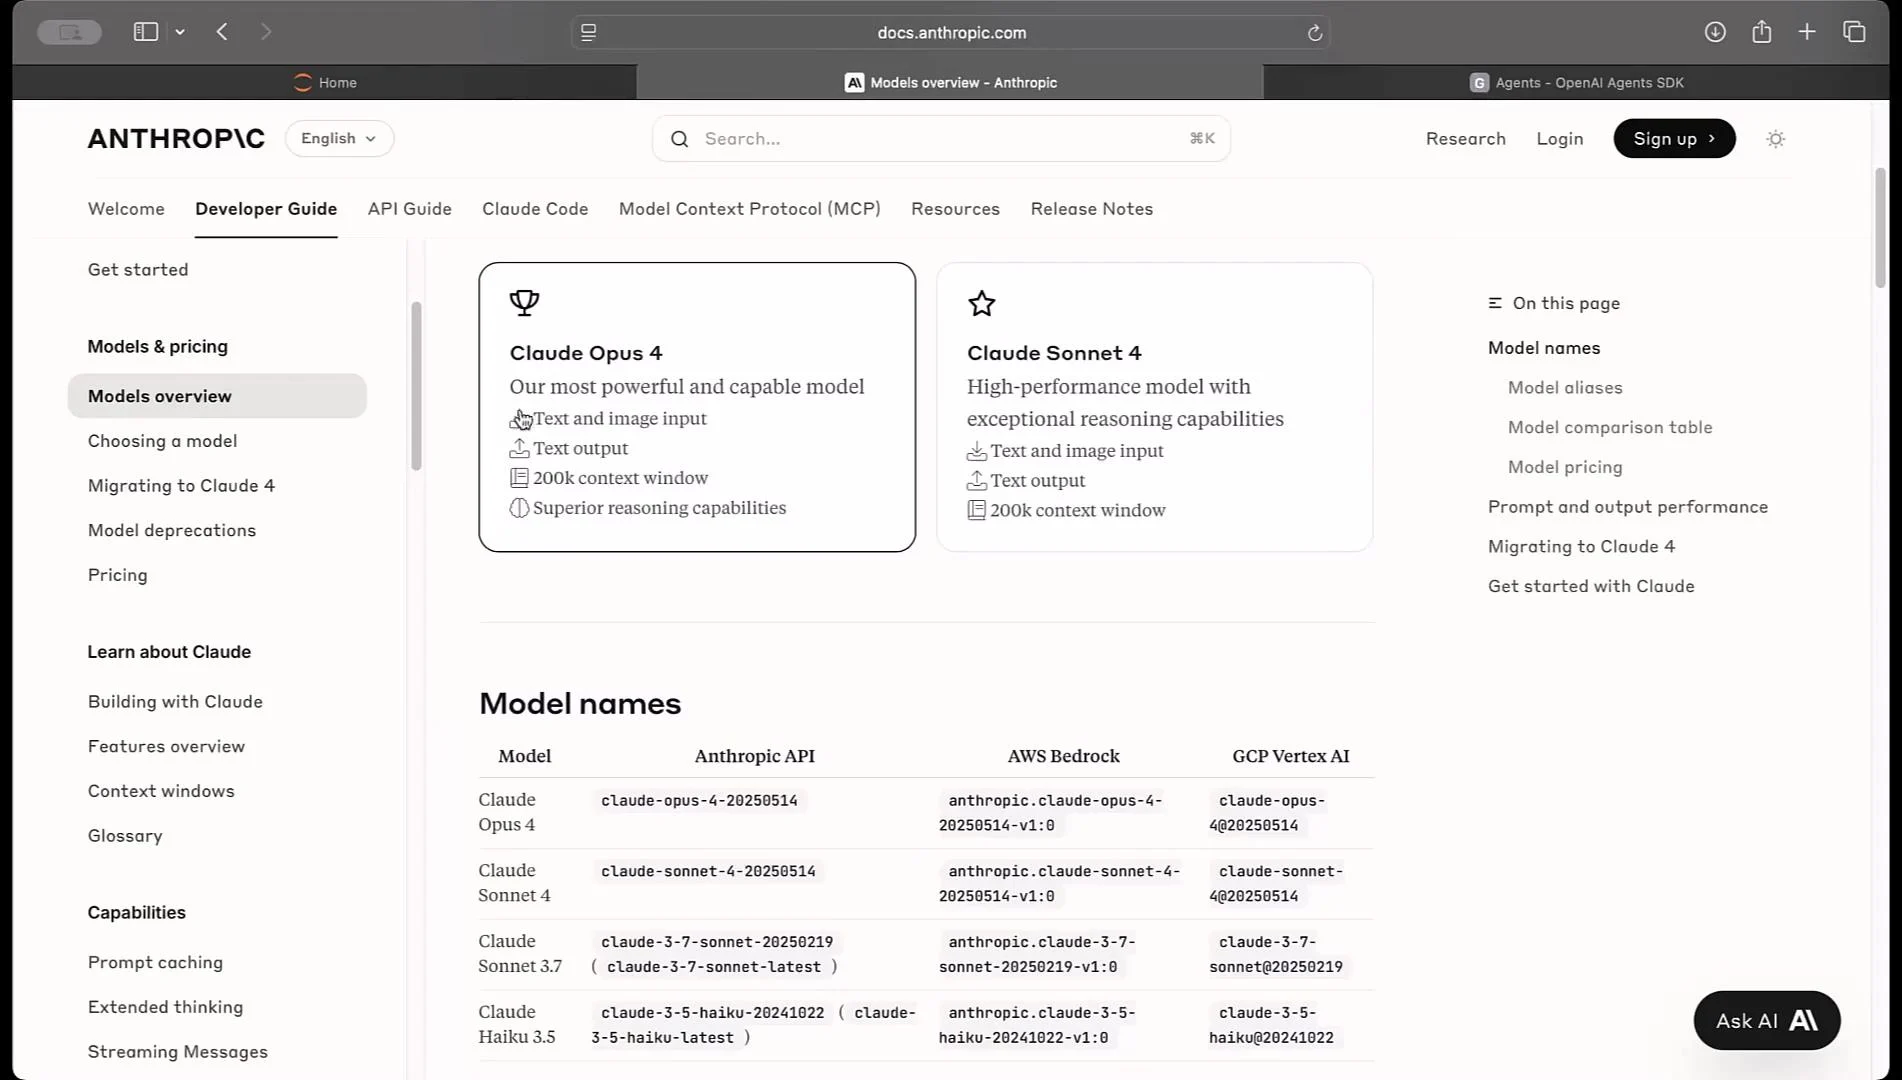Focus the Search field
Screen dimensions: 1902x1080
[x=941, y=139]
